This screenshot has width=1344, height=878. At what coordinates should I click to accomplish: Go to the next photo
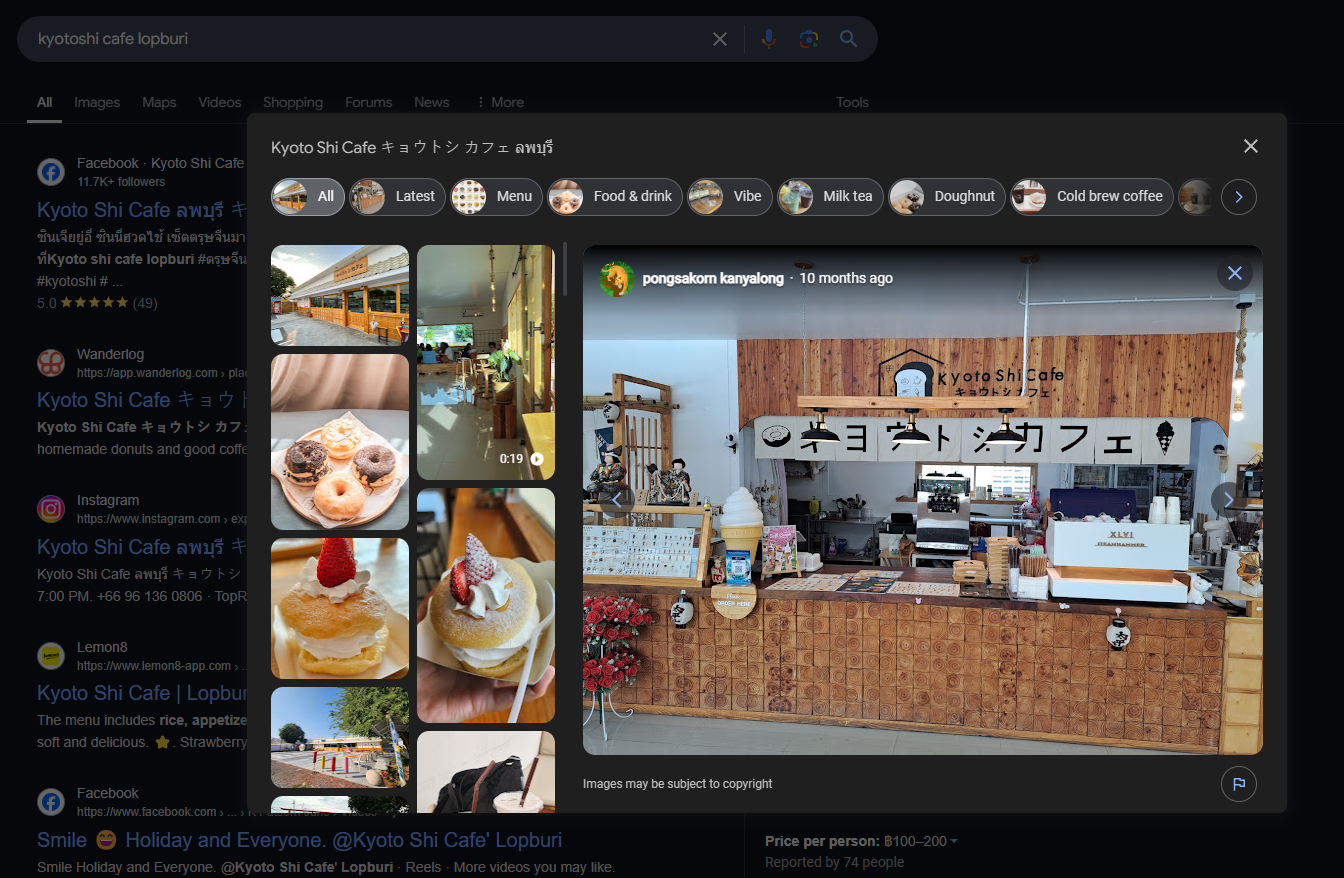point(1228,499)
